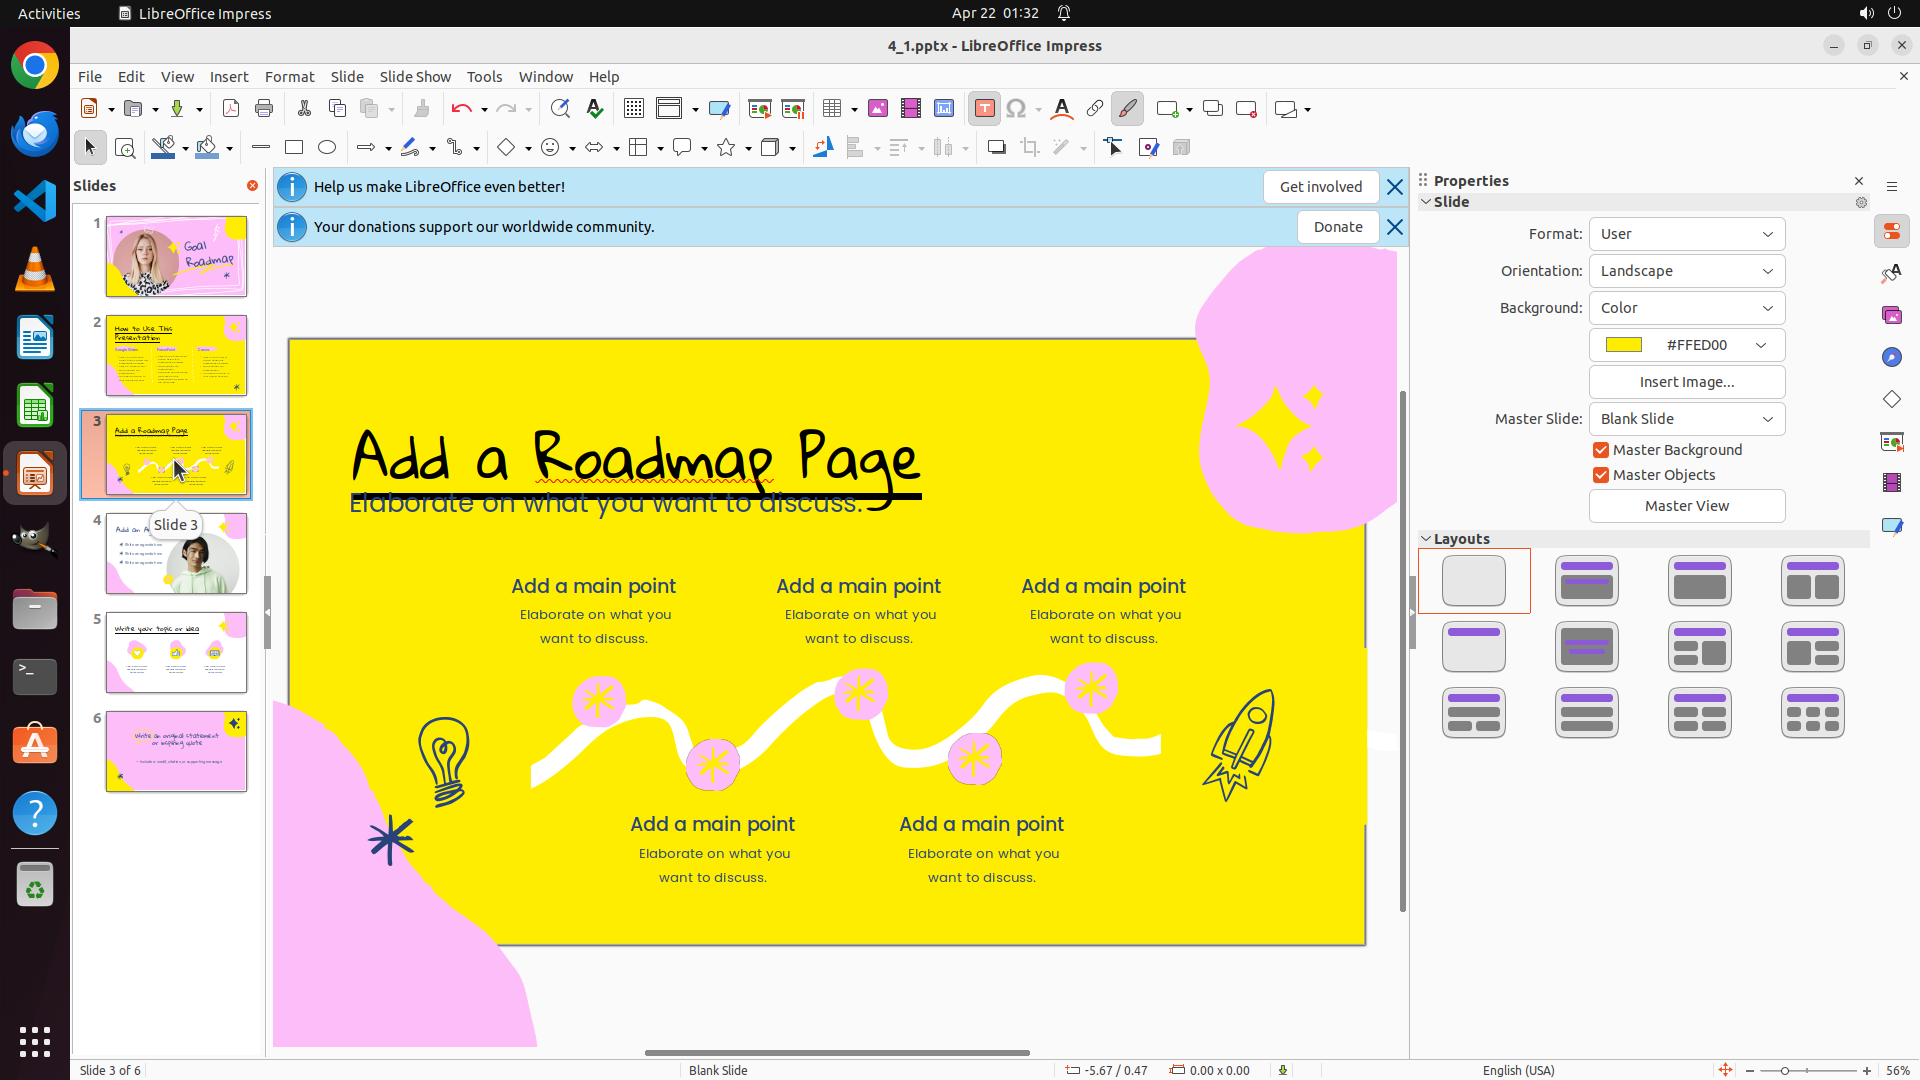Open the Master Slide dropdown
The image size is (1920, 1080).
[1686, 419]
